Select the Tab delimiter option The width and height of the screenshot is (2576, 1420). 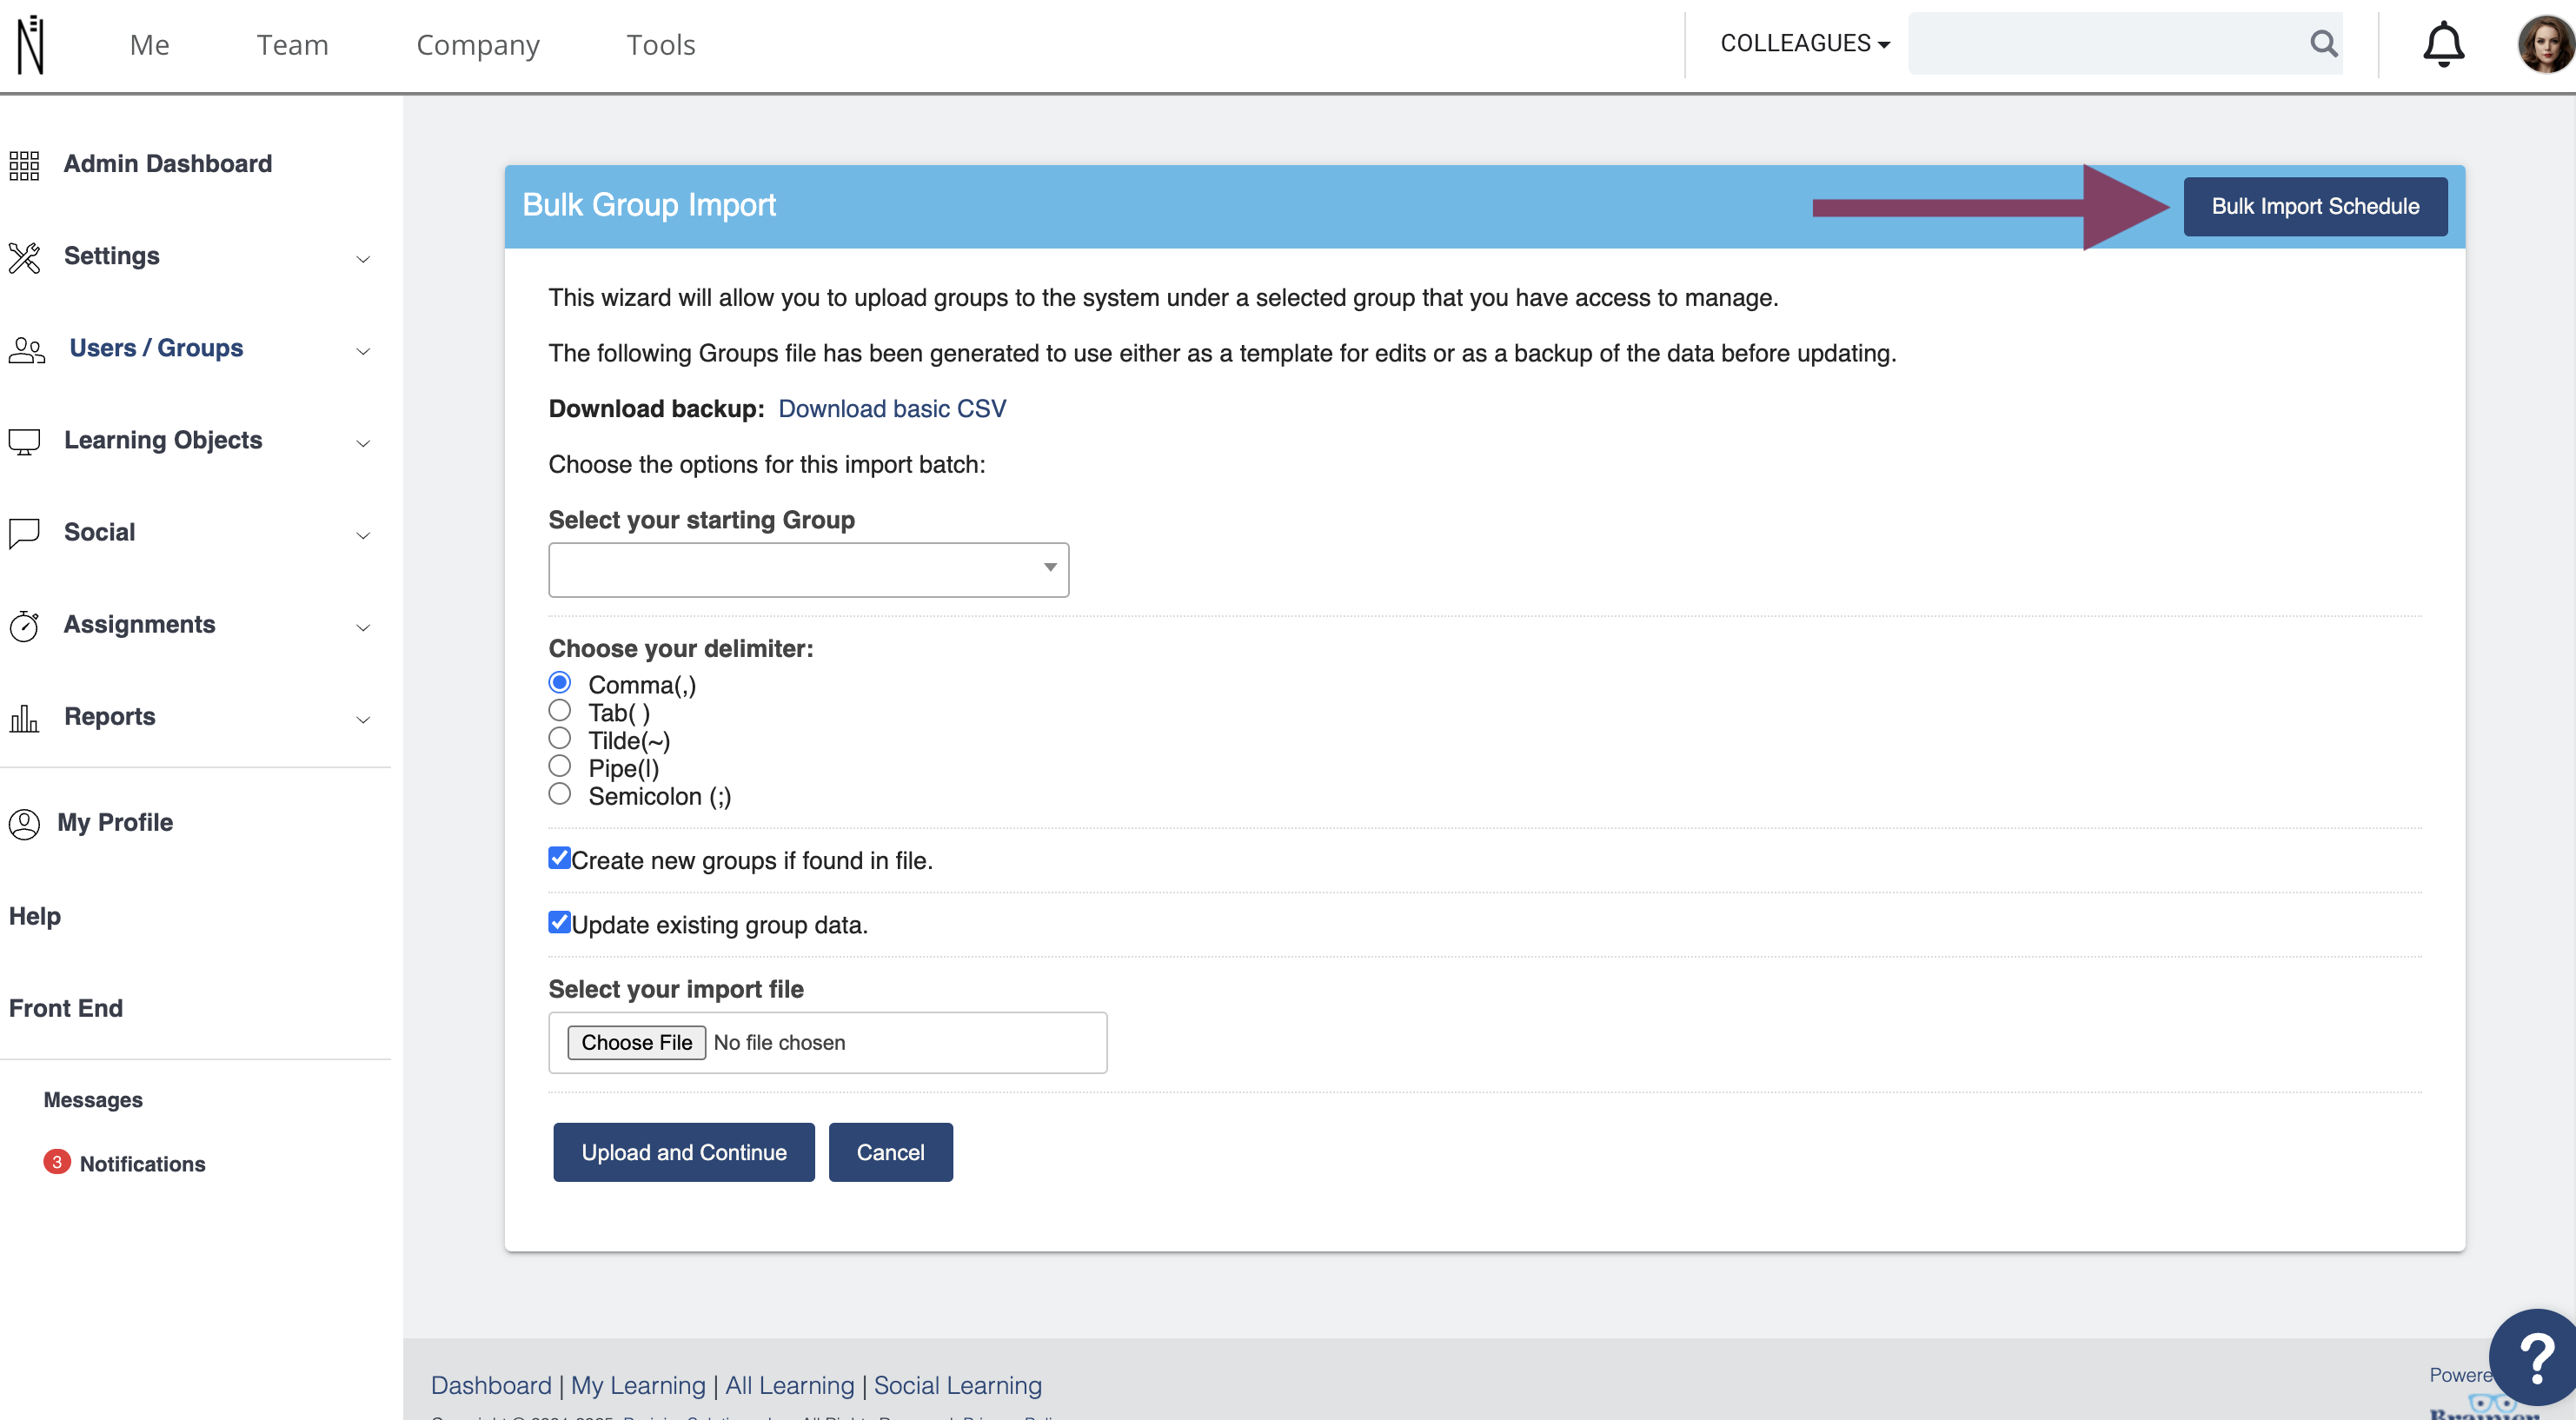coord(560,710)
